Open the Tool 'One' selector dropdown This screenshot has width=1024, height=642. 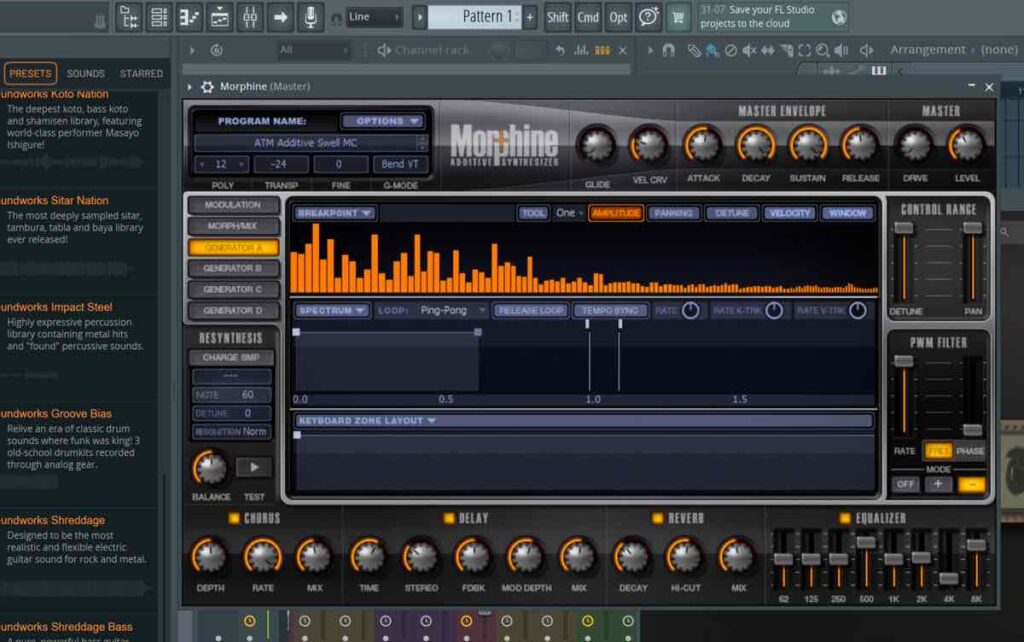point(569,213)
